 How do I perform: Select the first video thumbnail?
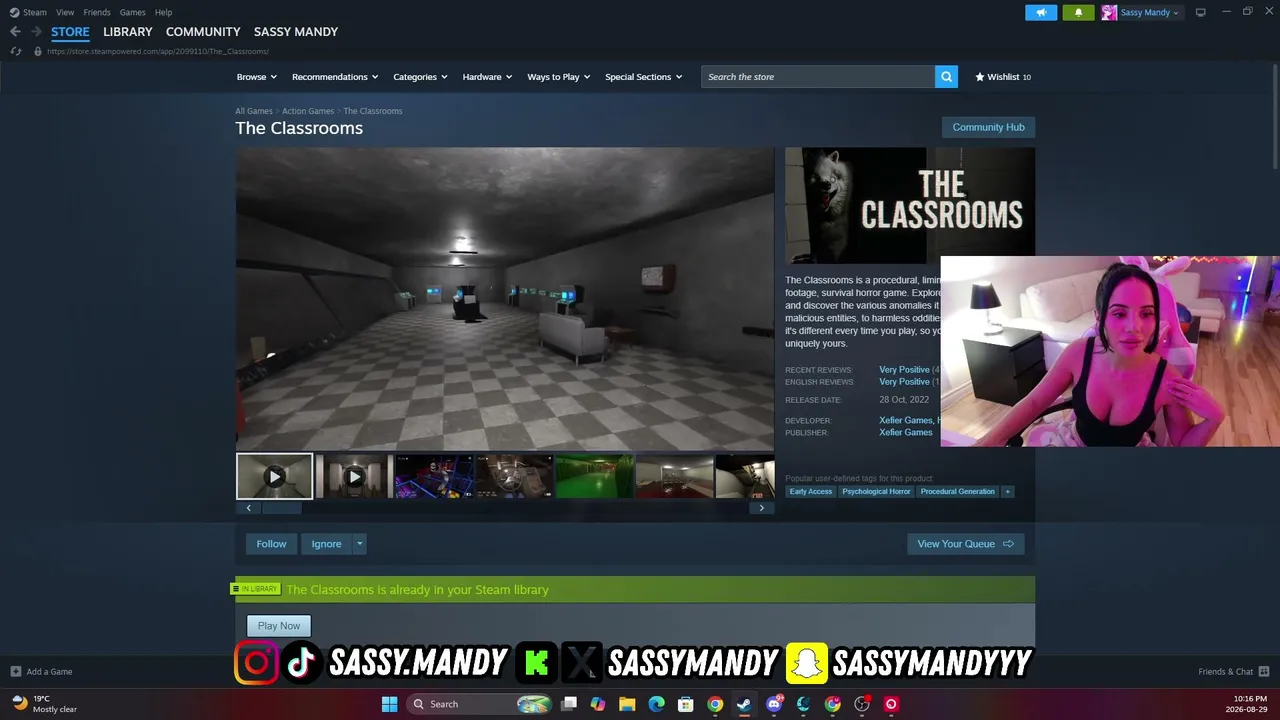tap(274, 477)
